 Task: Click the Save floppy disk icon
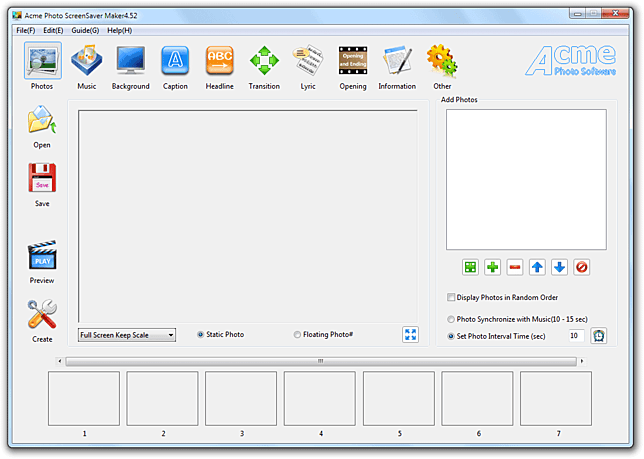(x=42, y=178)
